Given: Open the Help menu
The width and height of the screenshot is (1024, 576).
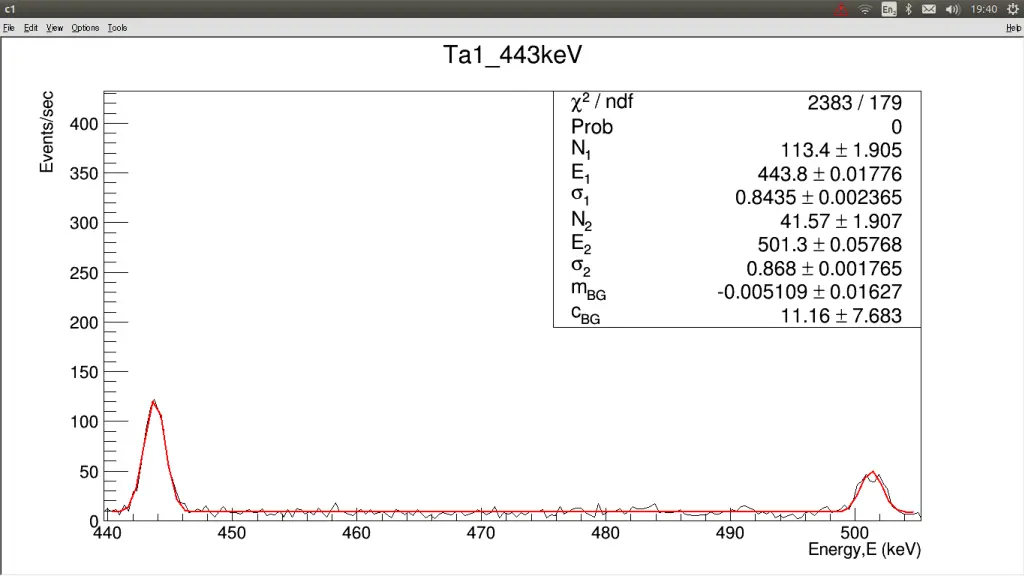Looking at the screenshot, I should (x=1013, y=28).
